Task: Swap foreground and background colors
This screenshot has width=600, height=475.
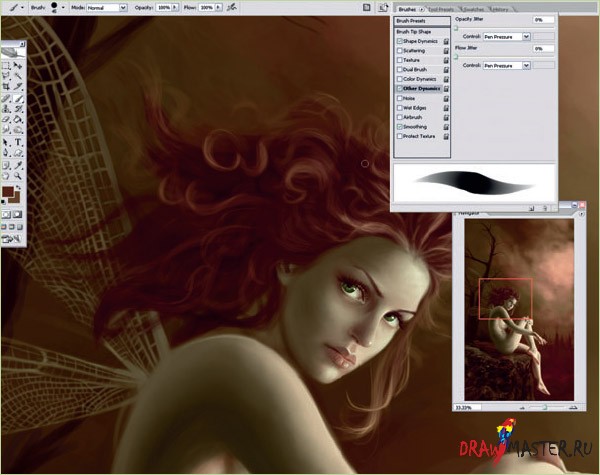Action: click(18, 188)
